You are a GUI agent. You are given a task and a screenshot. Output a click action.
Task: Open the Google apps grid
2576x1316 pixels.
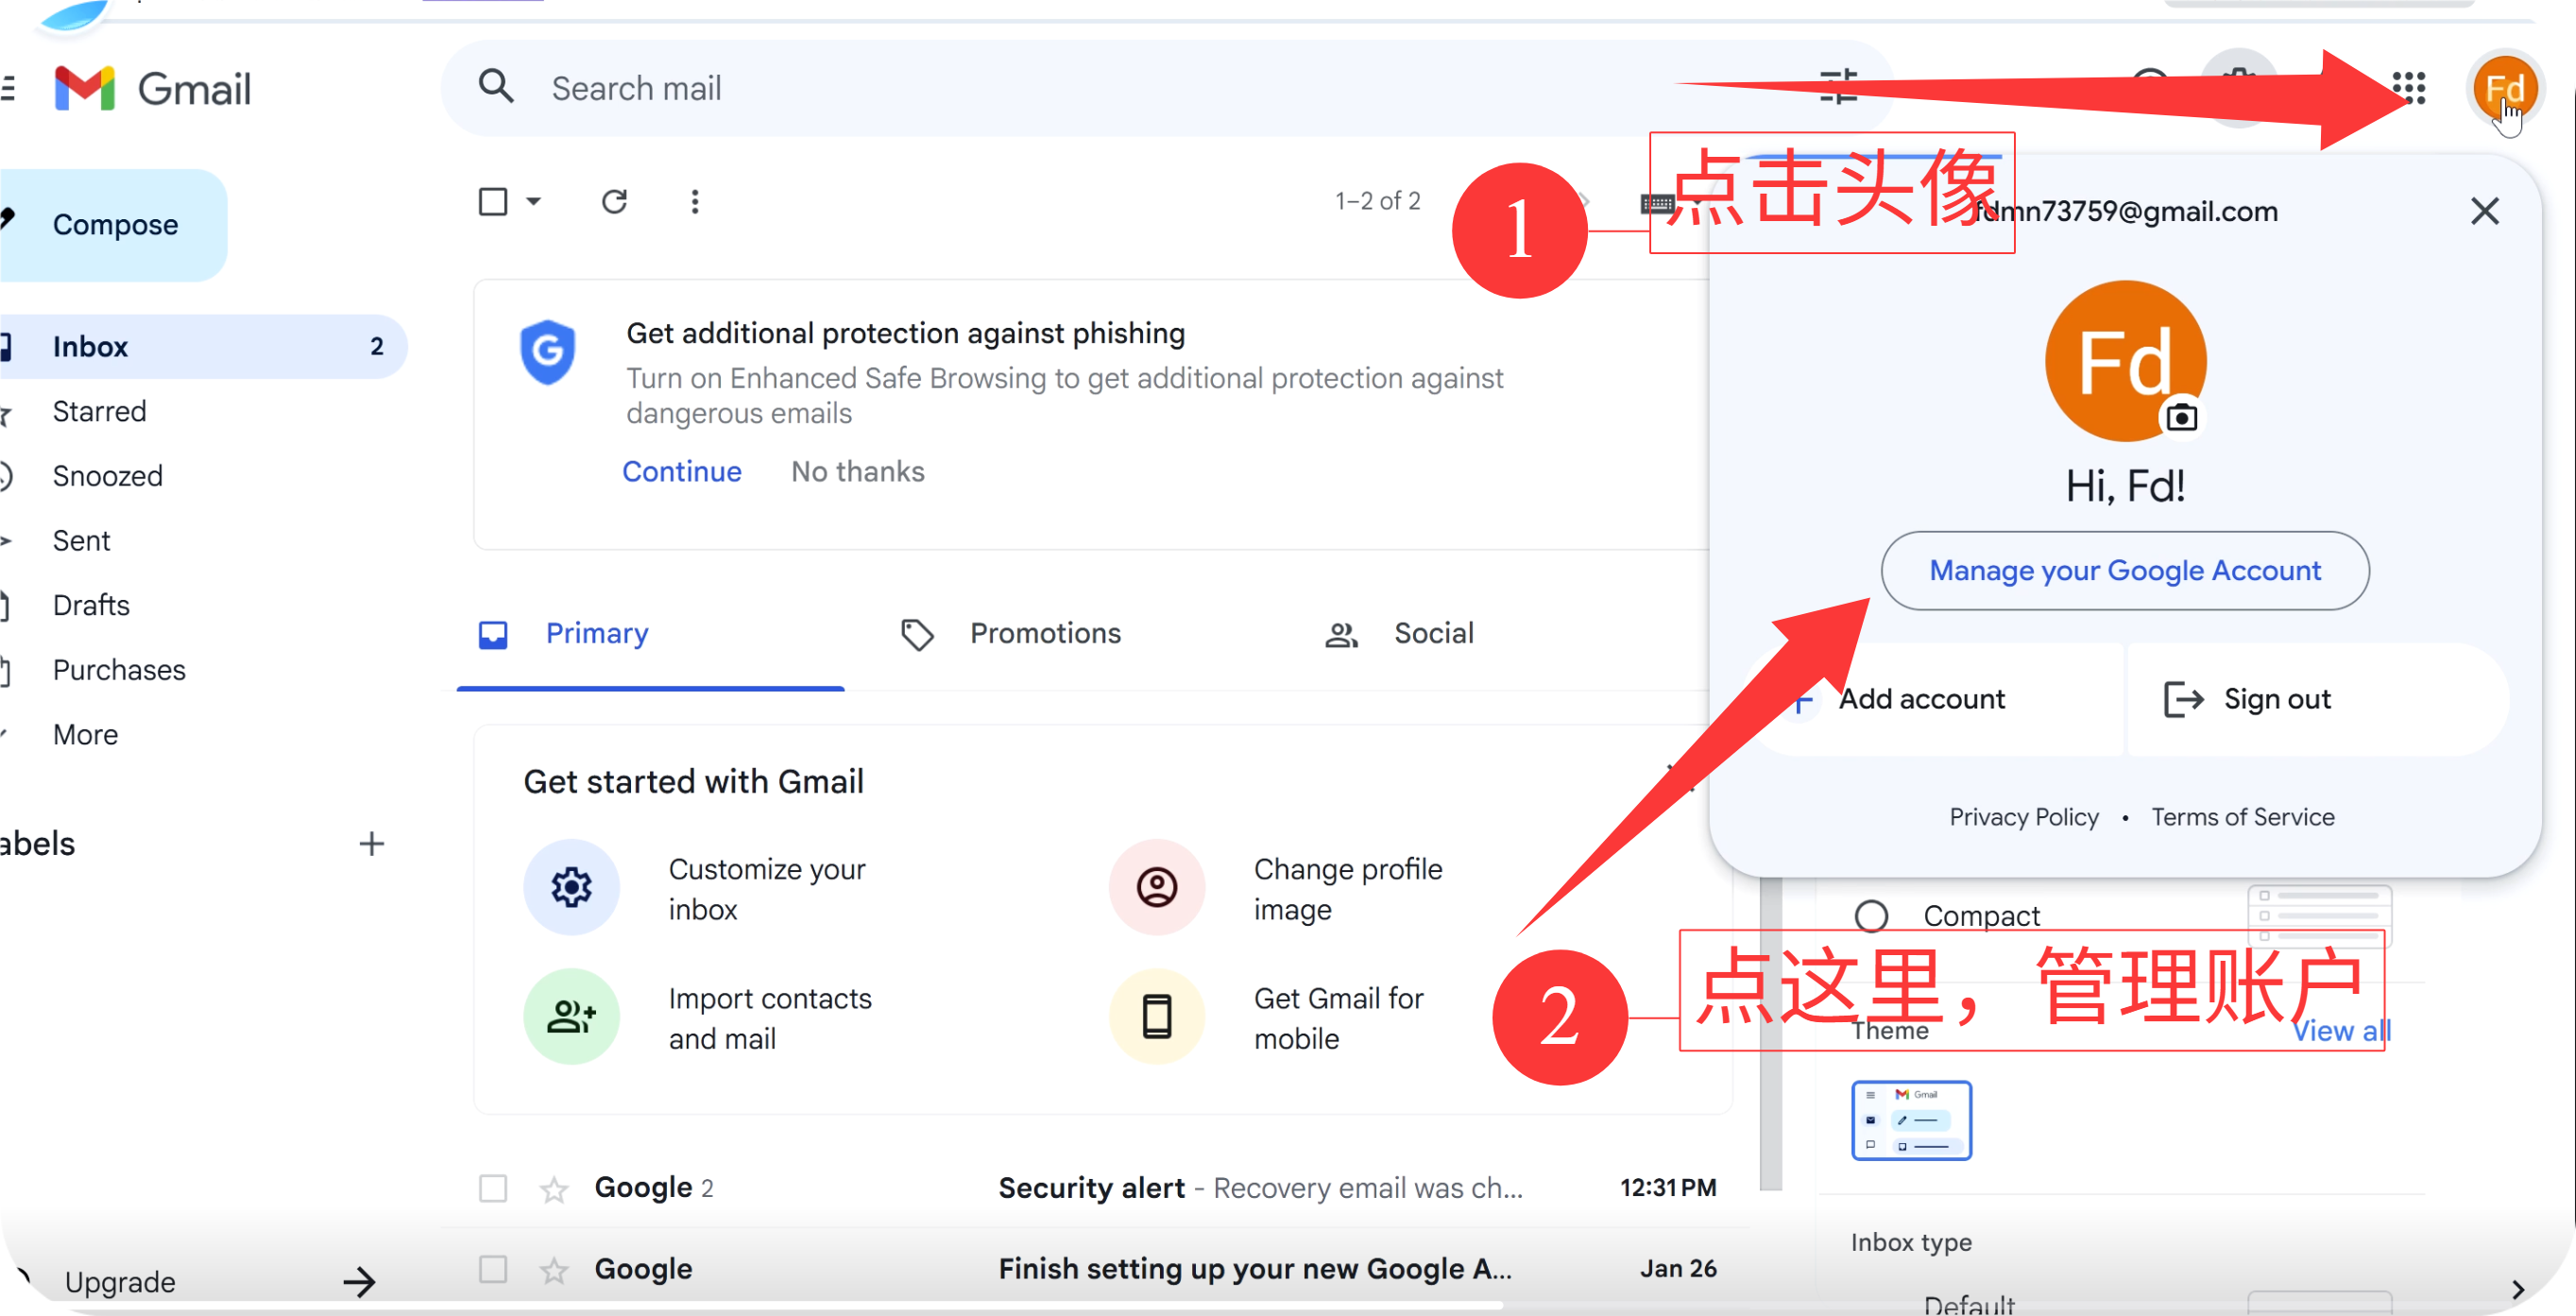point(2409,88)
